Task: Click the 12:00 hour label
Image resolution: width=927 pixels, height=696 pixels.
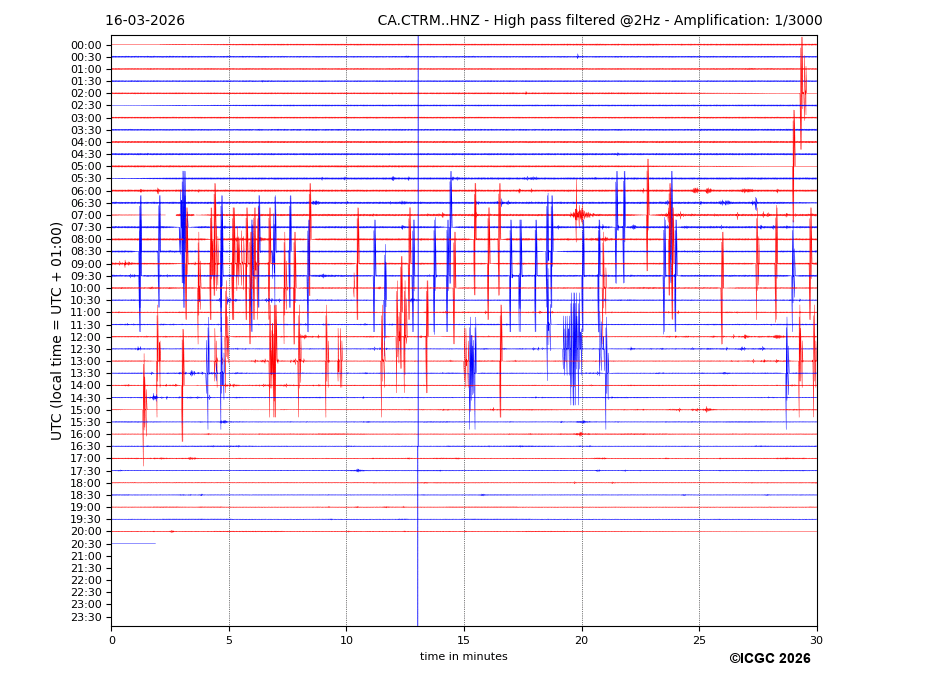Action: tap(86, 337)
